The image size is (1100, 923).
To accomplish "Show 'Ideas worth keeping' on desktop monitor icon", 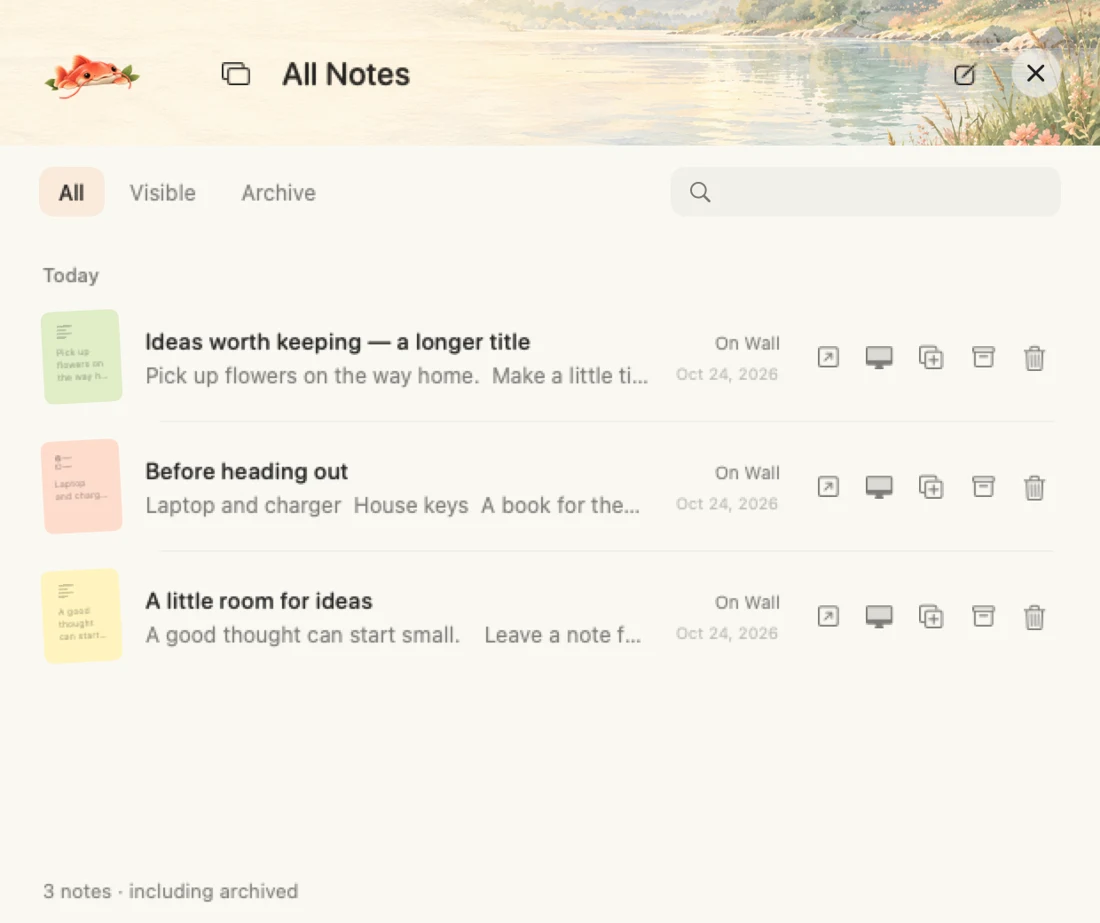I will coord(879,357).
